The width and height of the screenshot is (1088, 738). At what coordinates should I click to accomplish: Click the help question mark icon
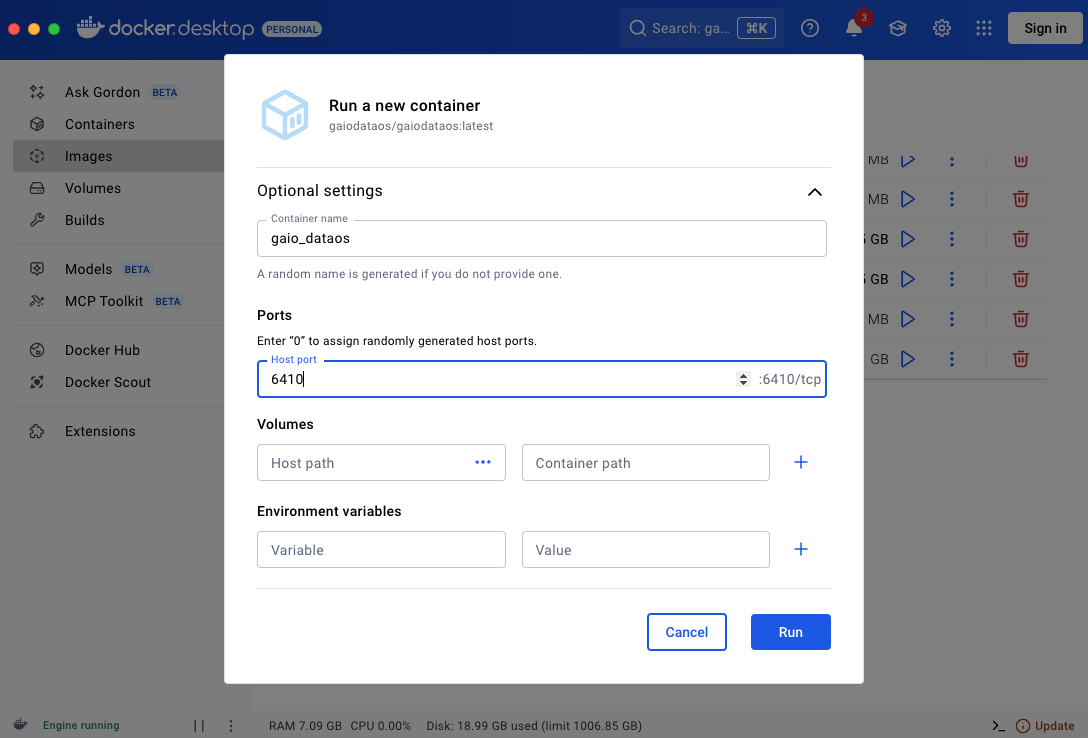click(x=810, y=28)
